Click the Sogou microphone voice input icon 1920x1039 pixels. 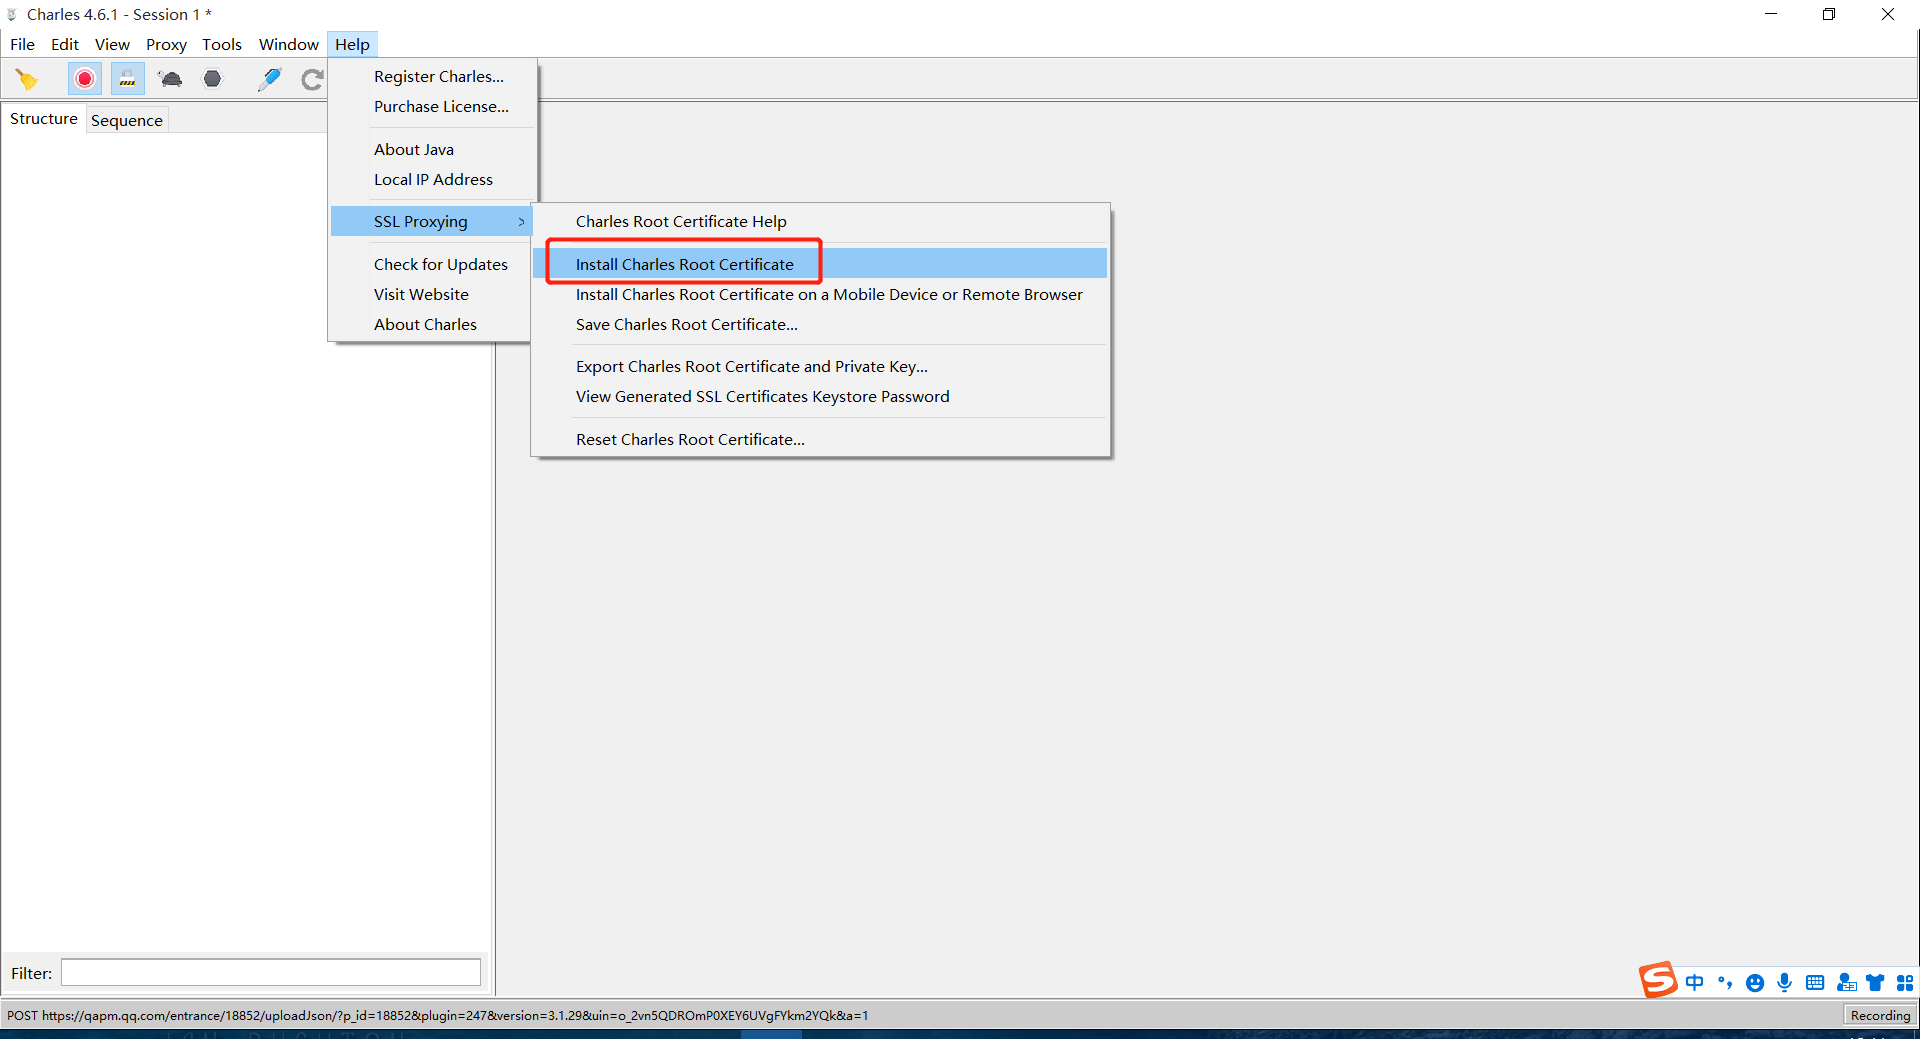pos(1784,983)
